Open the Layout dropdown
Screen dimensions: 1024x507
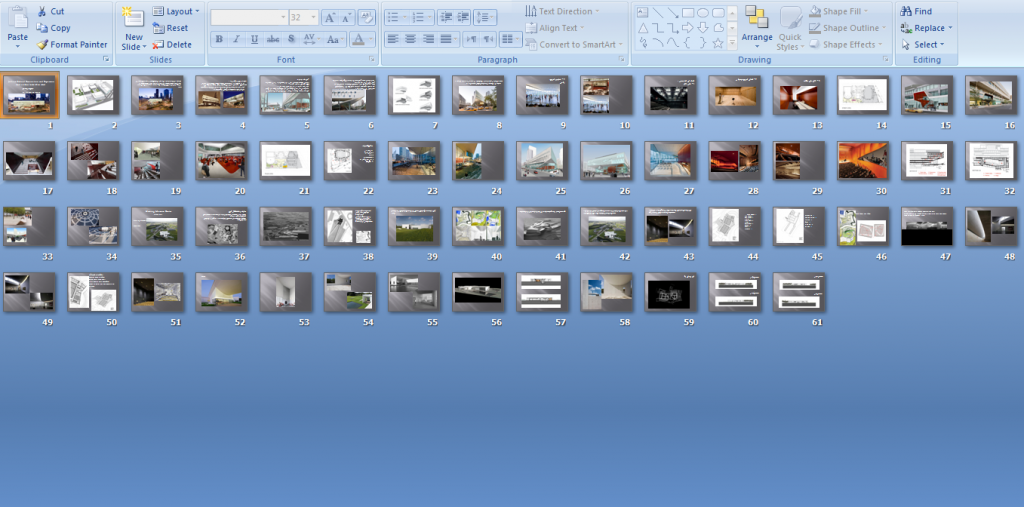pyautogui.click(x=176, y=11)
